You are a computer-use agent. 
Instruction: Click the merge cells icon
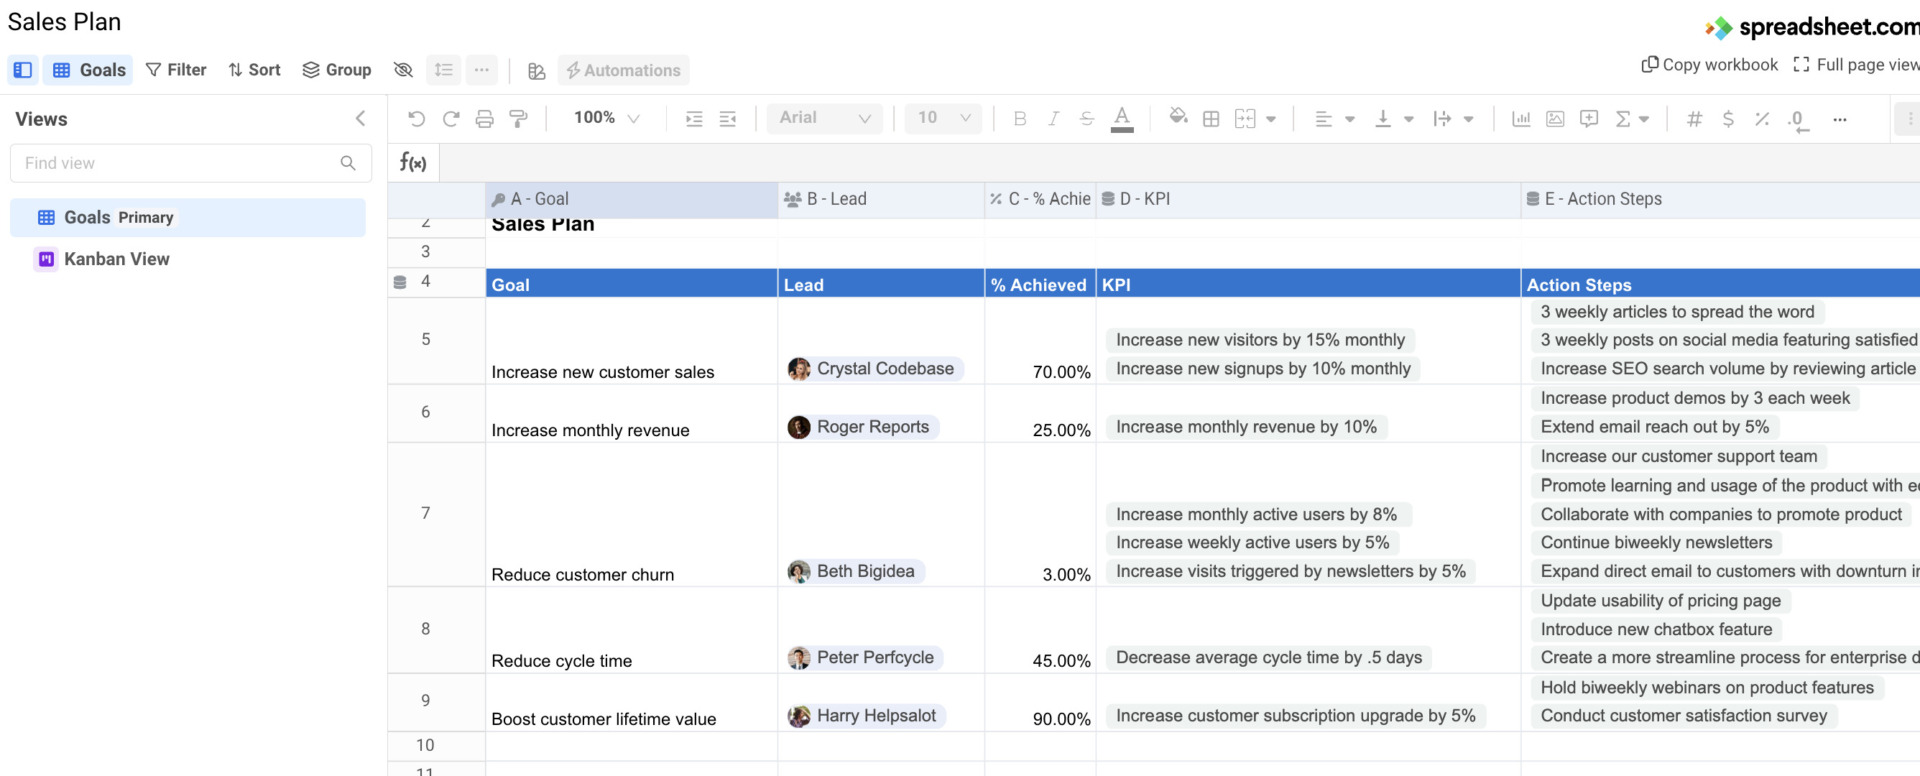tap(1245, 119)
